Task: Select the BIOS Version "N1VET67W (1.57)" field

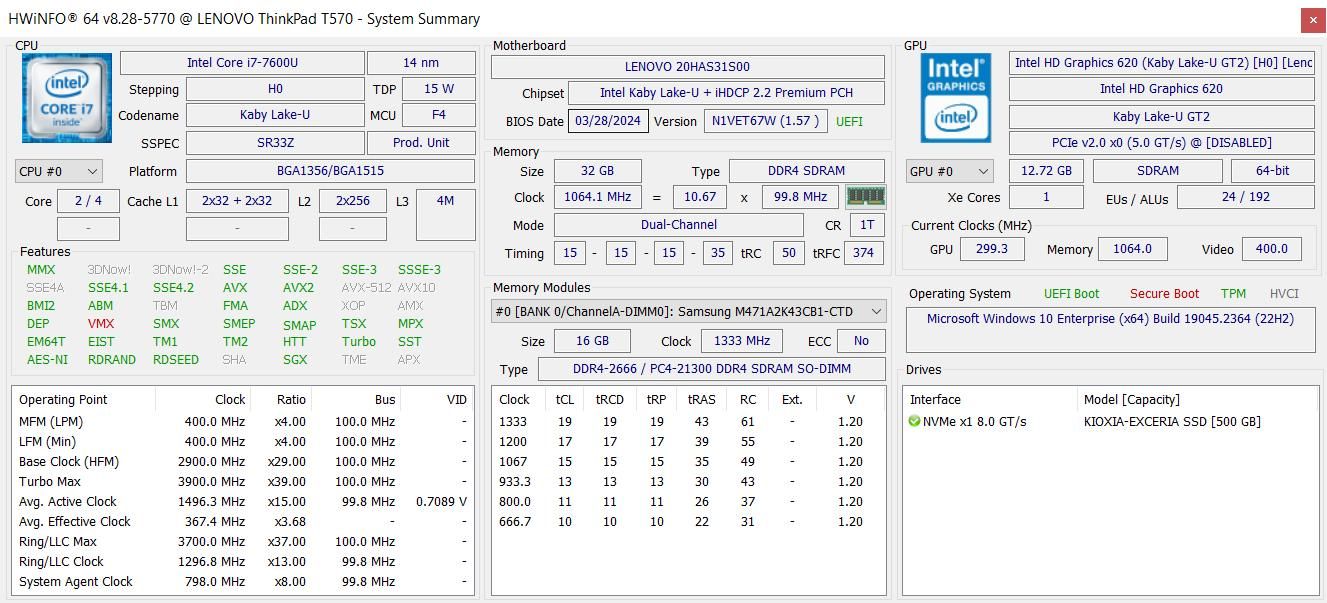Action: click(x=765, y=121)
